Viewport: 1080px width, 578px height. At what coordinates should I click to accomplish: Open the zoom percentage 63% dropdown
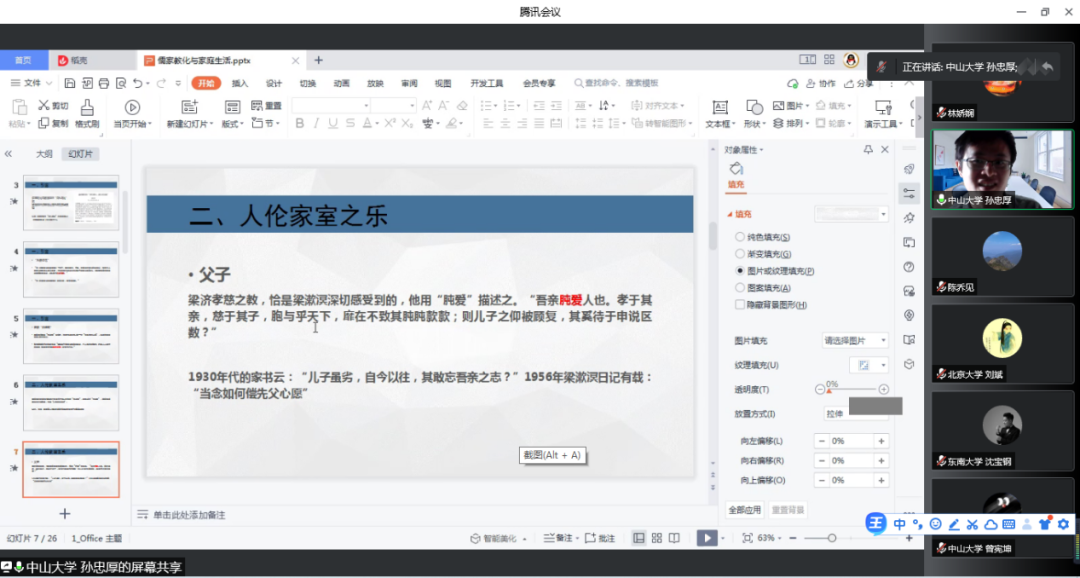pyautogui.click(x=770, y=538)
